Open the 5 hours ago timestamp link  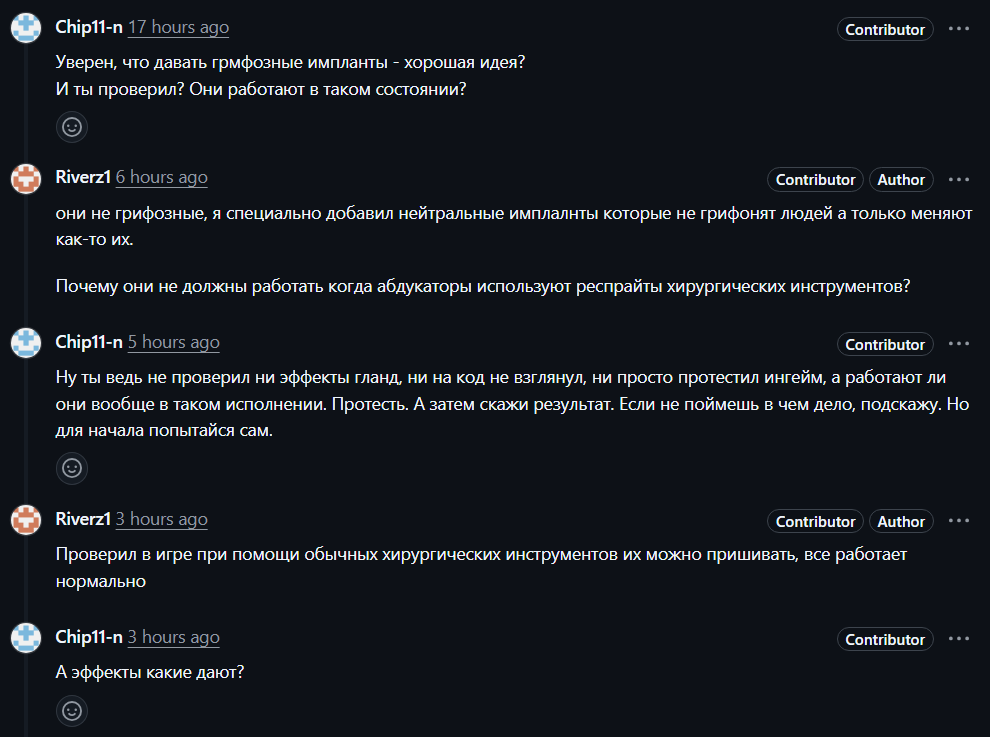pos(174,342)
